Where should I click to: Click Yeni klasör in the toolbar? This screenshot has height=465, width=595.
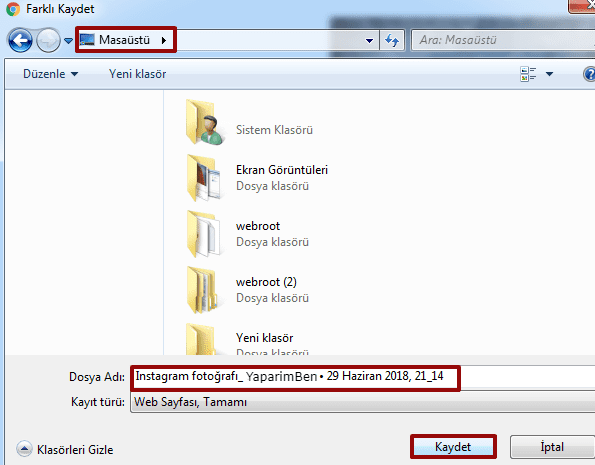[x=137, y=74]
